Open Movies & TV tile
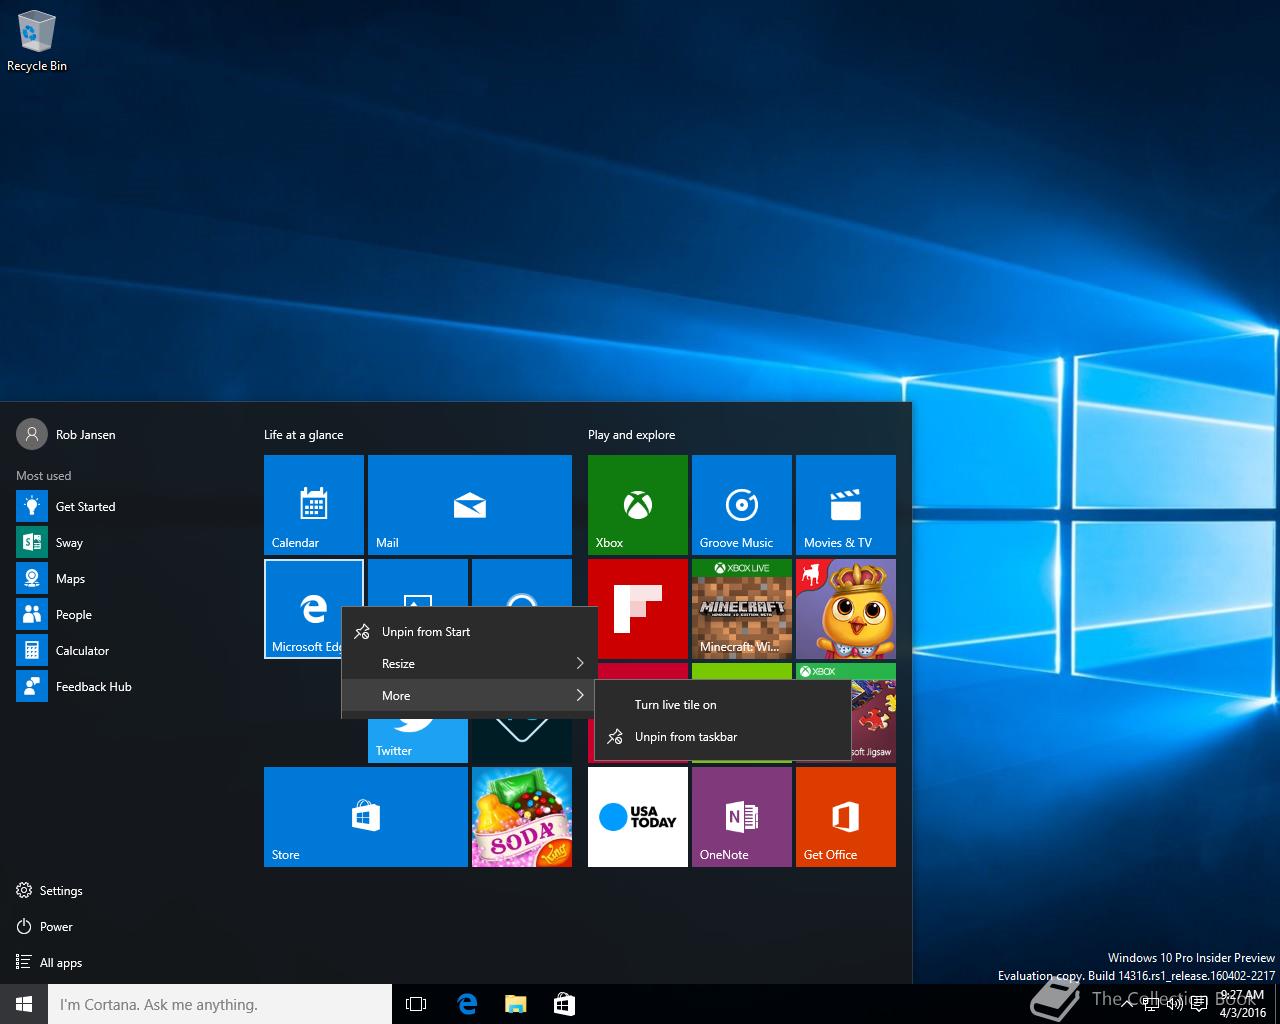Screen dimensions: 1280x1024 [846, 505]
